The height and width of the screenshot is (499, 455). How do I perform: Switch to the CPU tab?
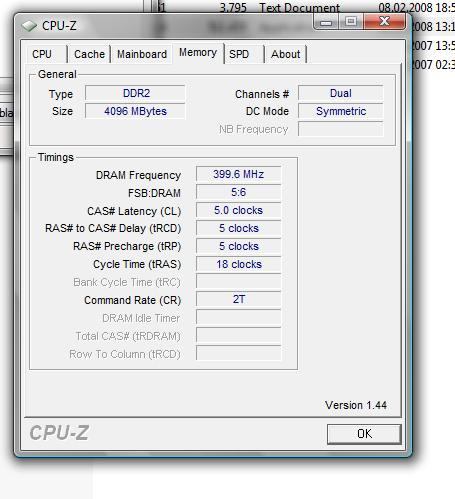coord(42,54)
